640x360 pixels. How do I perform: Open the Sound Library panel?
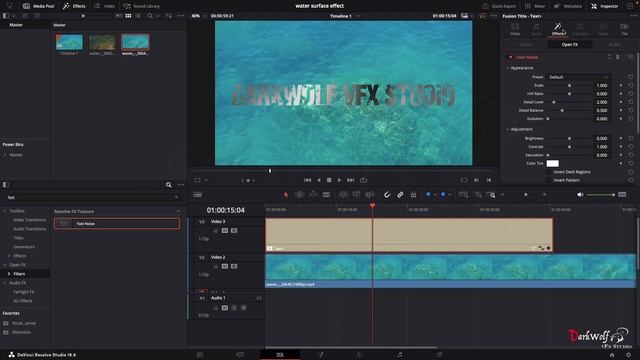click(x=141, y=6)
